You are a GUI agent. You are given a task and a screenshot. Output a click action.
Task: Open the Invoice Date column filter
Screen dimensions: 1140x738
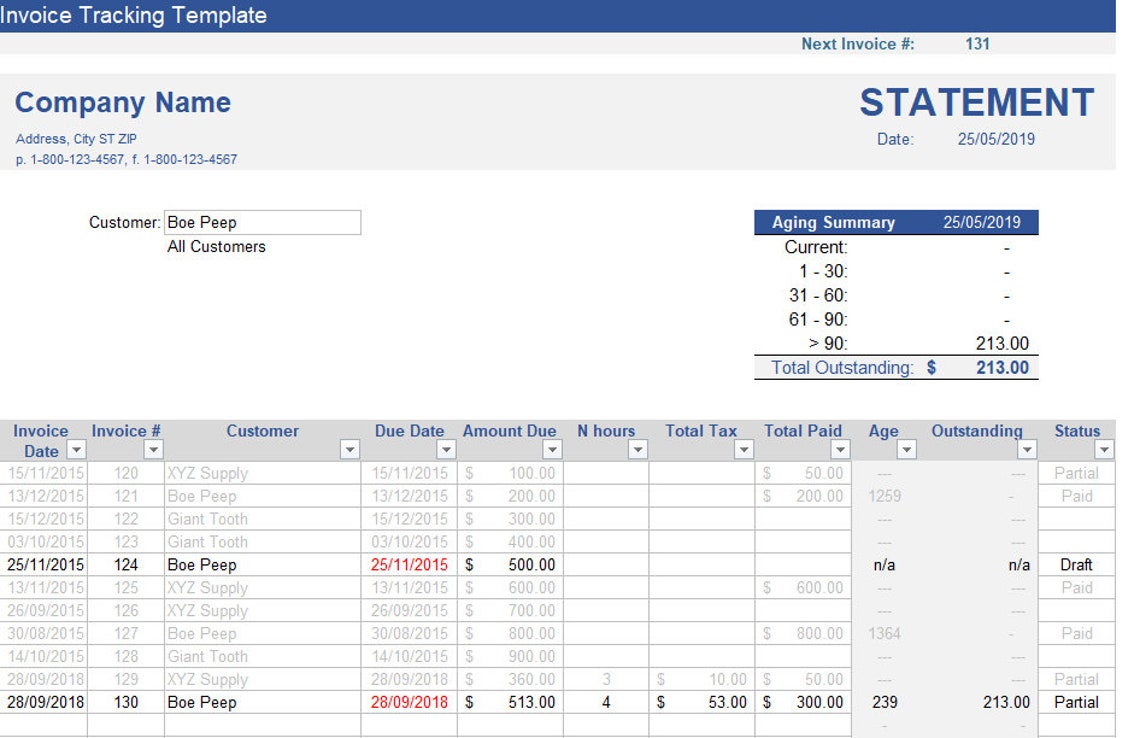(74, 451)
